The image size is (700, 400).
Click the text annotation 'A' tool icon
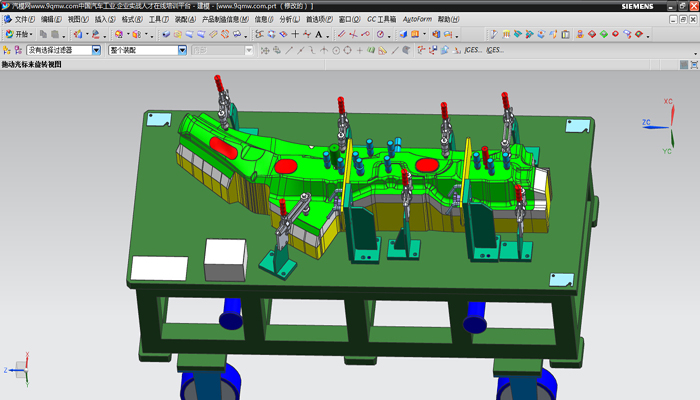(x=318, y=34)
